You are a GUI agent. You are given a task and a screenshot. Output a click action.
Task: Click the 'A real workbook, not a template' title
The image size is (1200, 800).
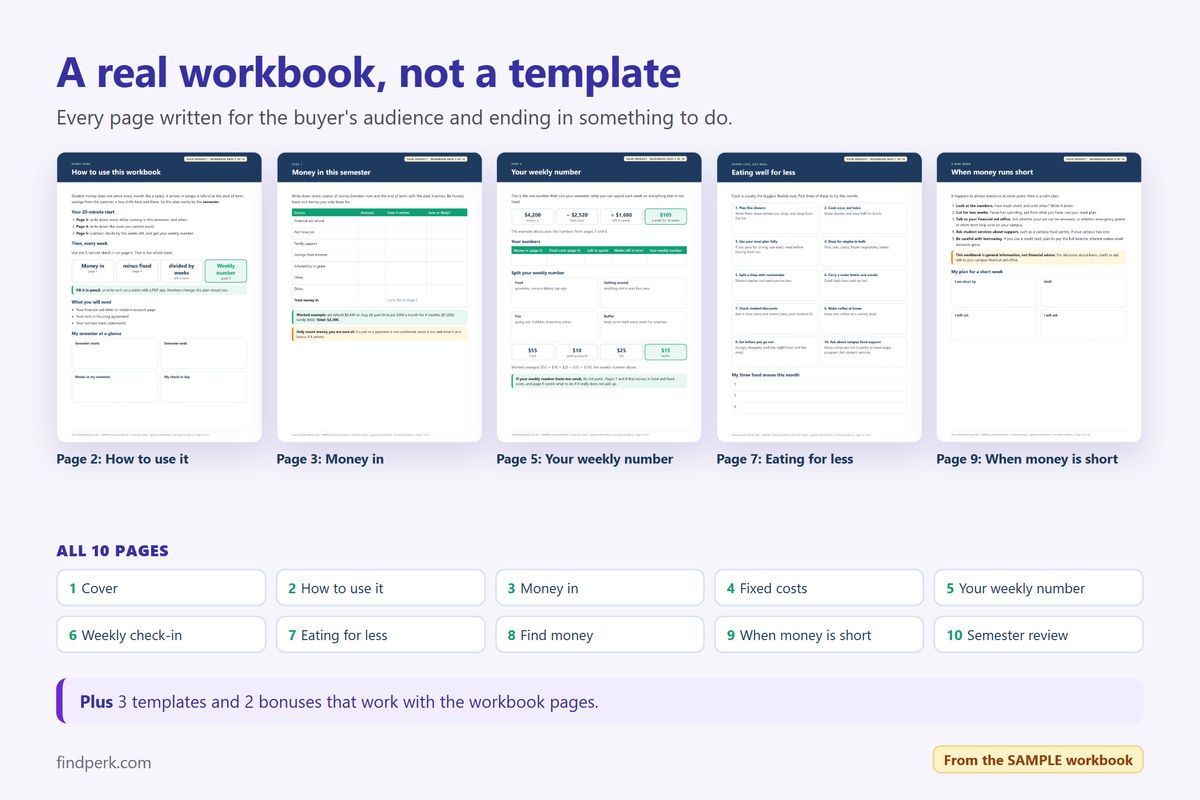click(369, 73)
